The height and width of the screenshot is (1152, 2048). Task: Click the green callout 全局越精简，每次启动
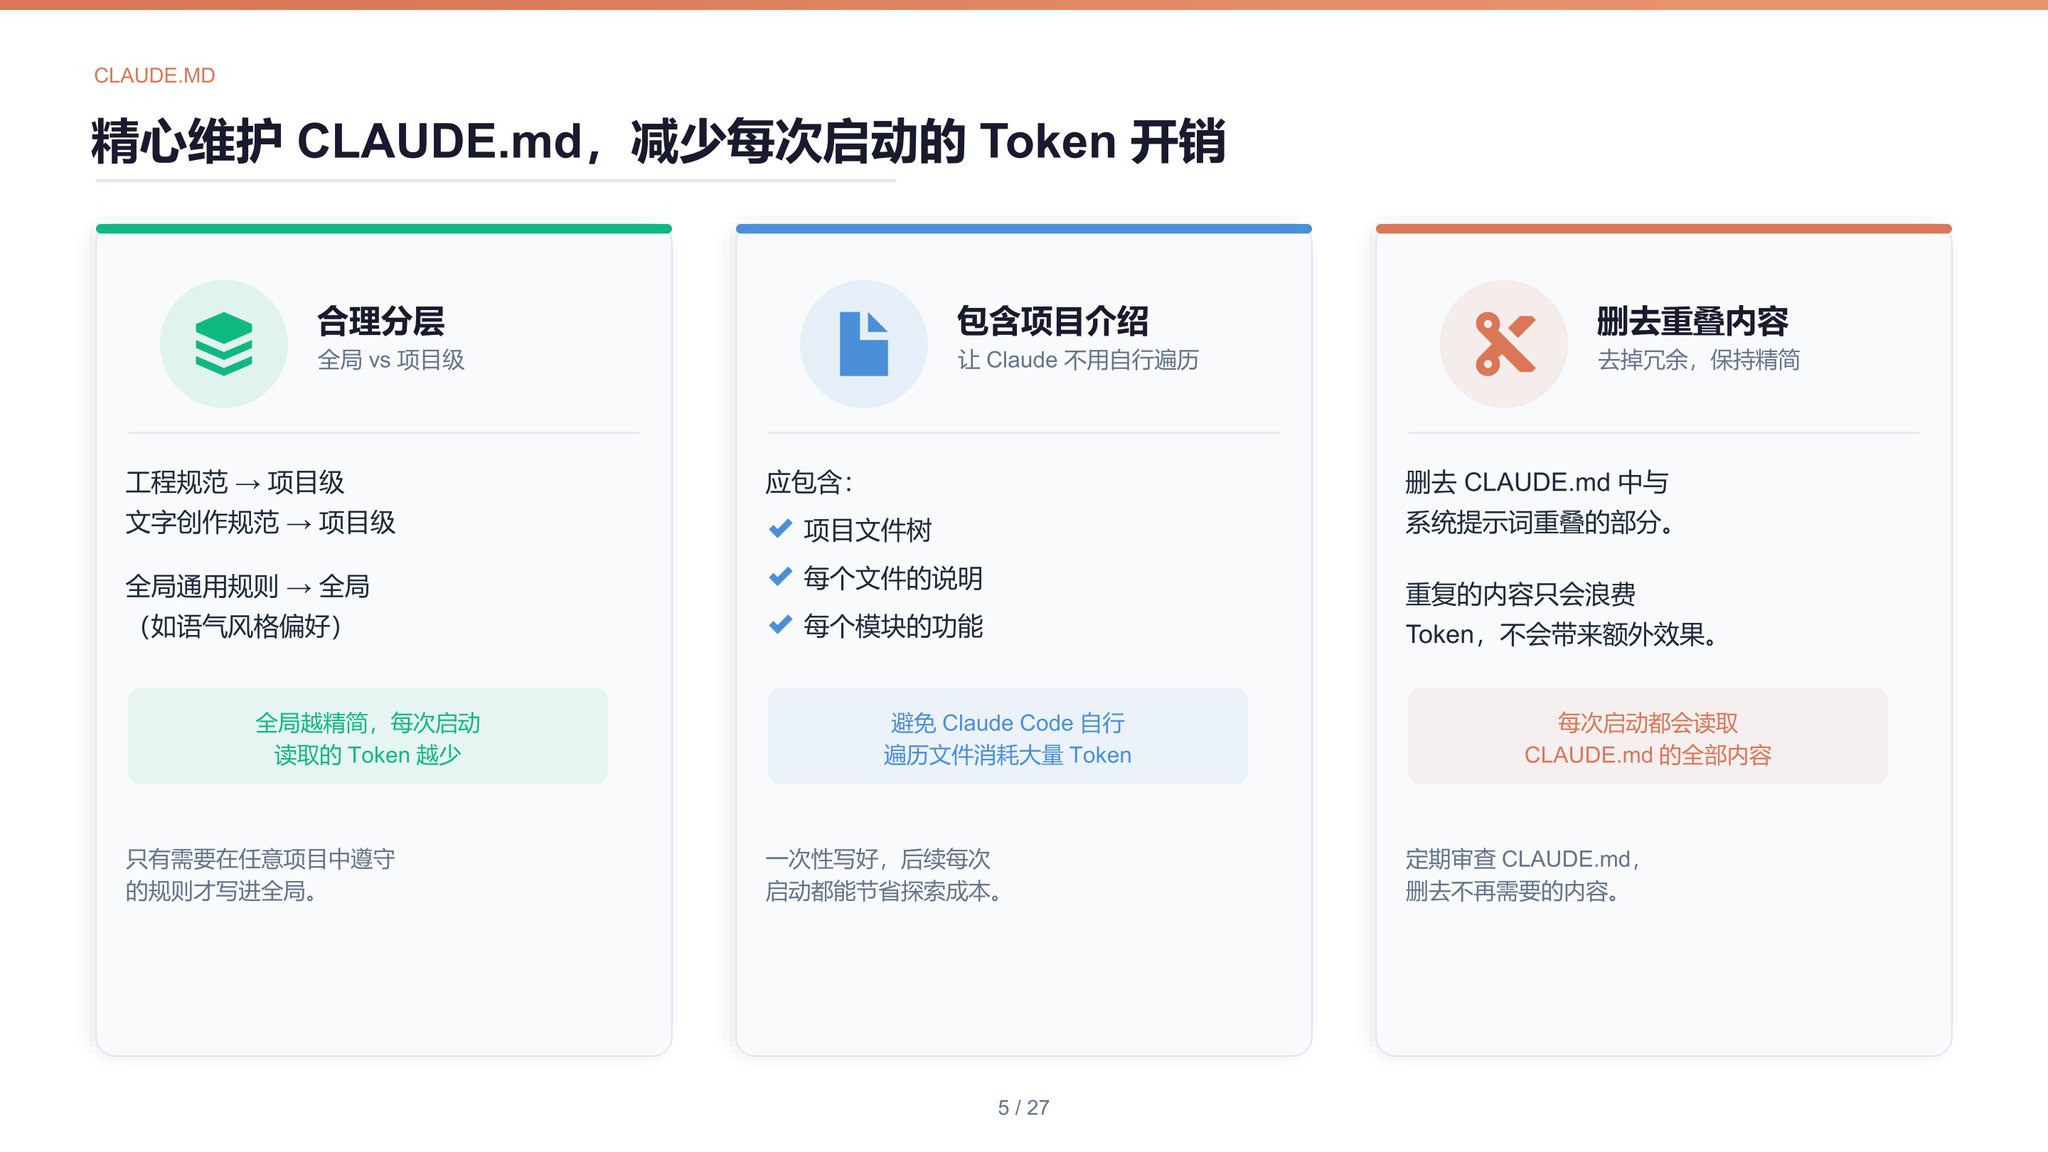pos(368,736)
